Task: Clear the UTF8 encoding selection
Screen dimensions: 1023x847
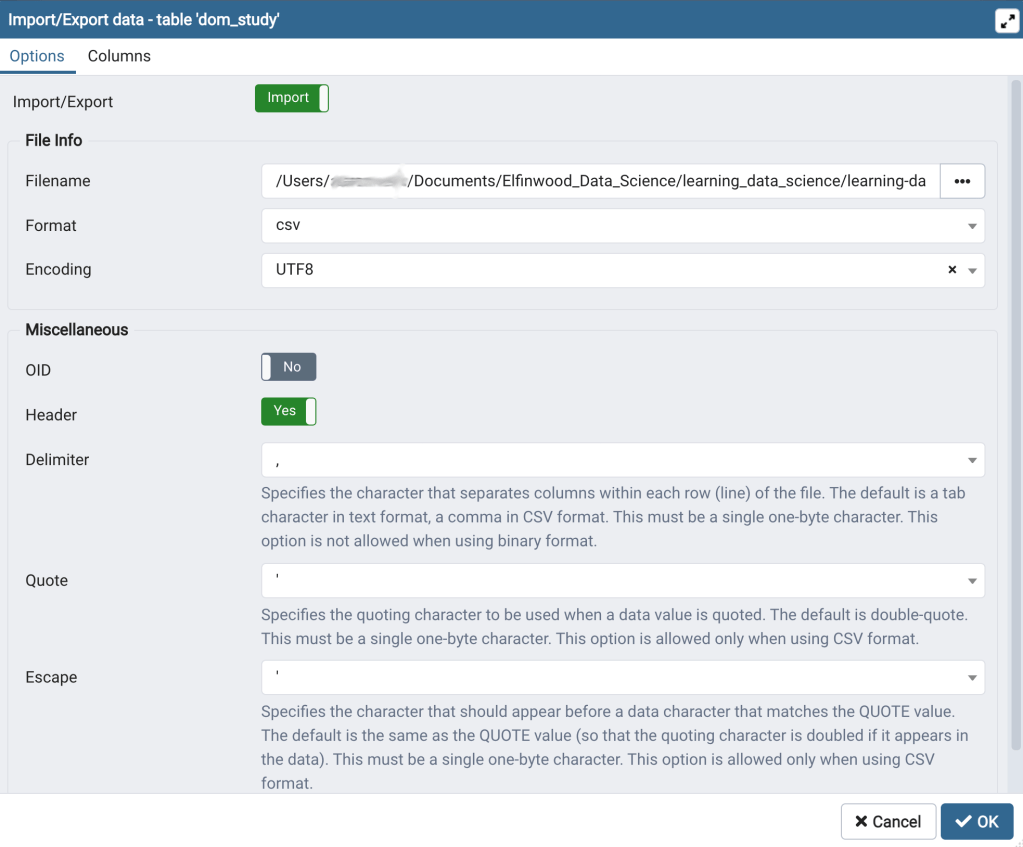Action: tap(952, 270)
